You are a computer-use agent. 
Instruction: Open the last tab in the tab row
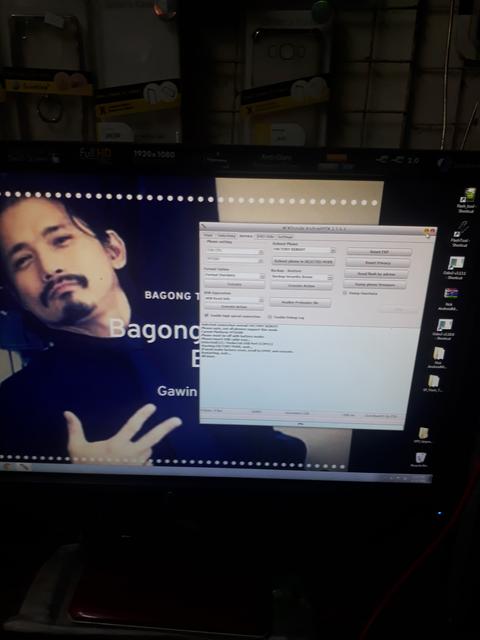pos(285,237)
